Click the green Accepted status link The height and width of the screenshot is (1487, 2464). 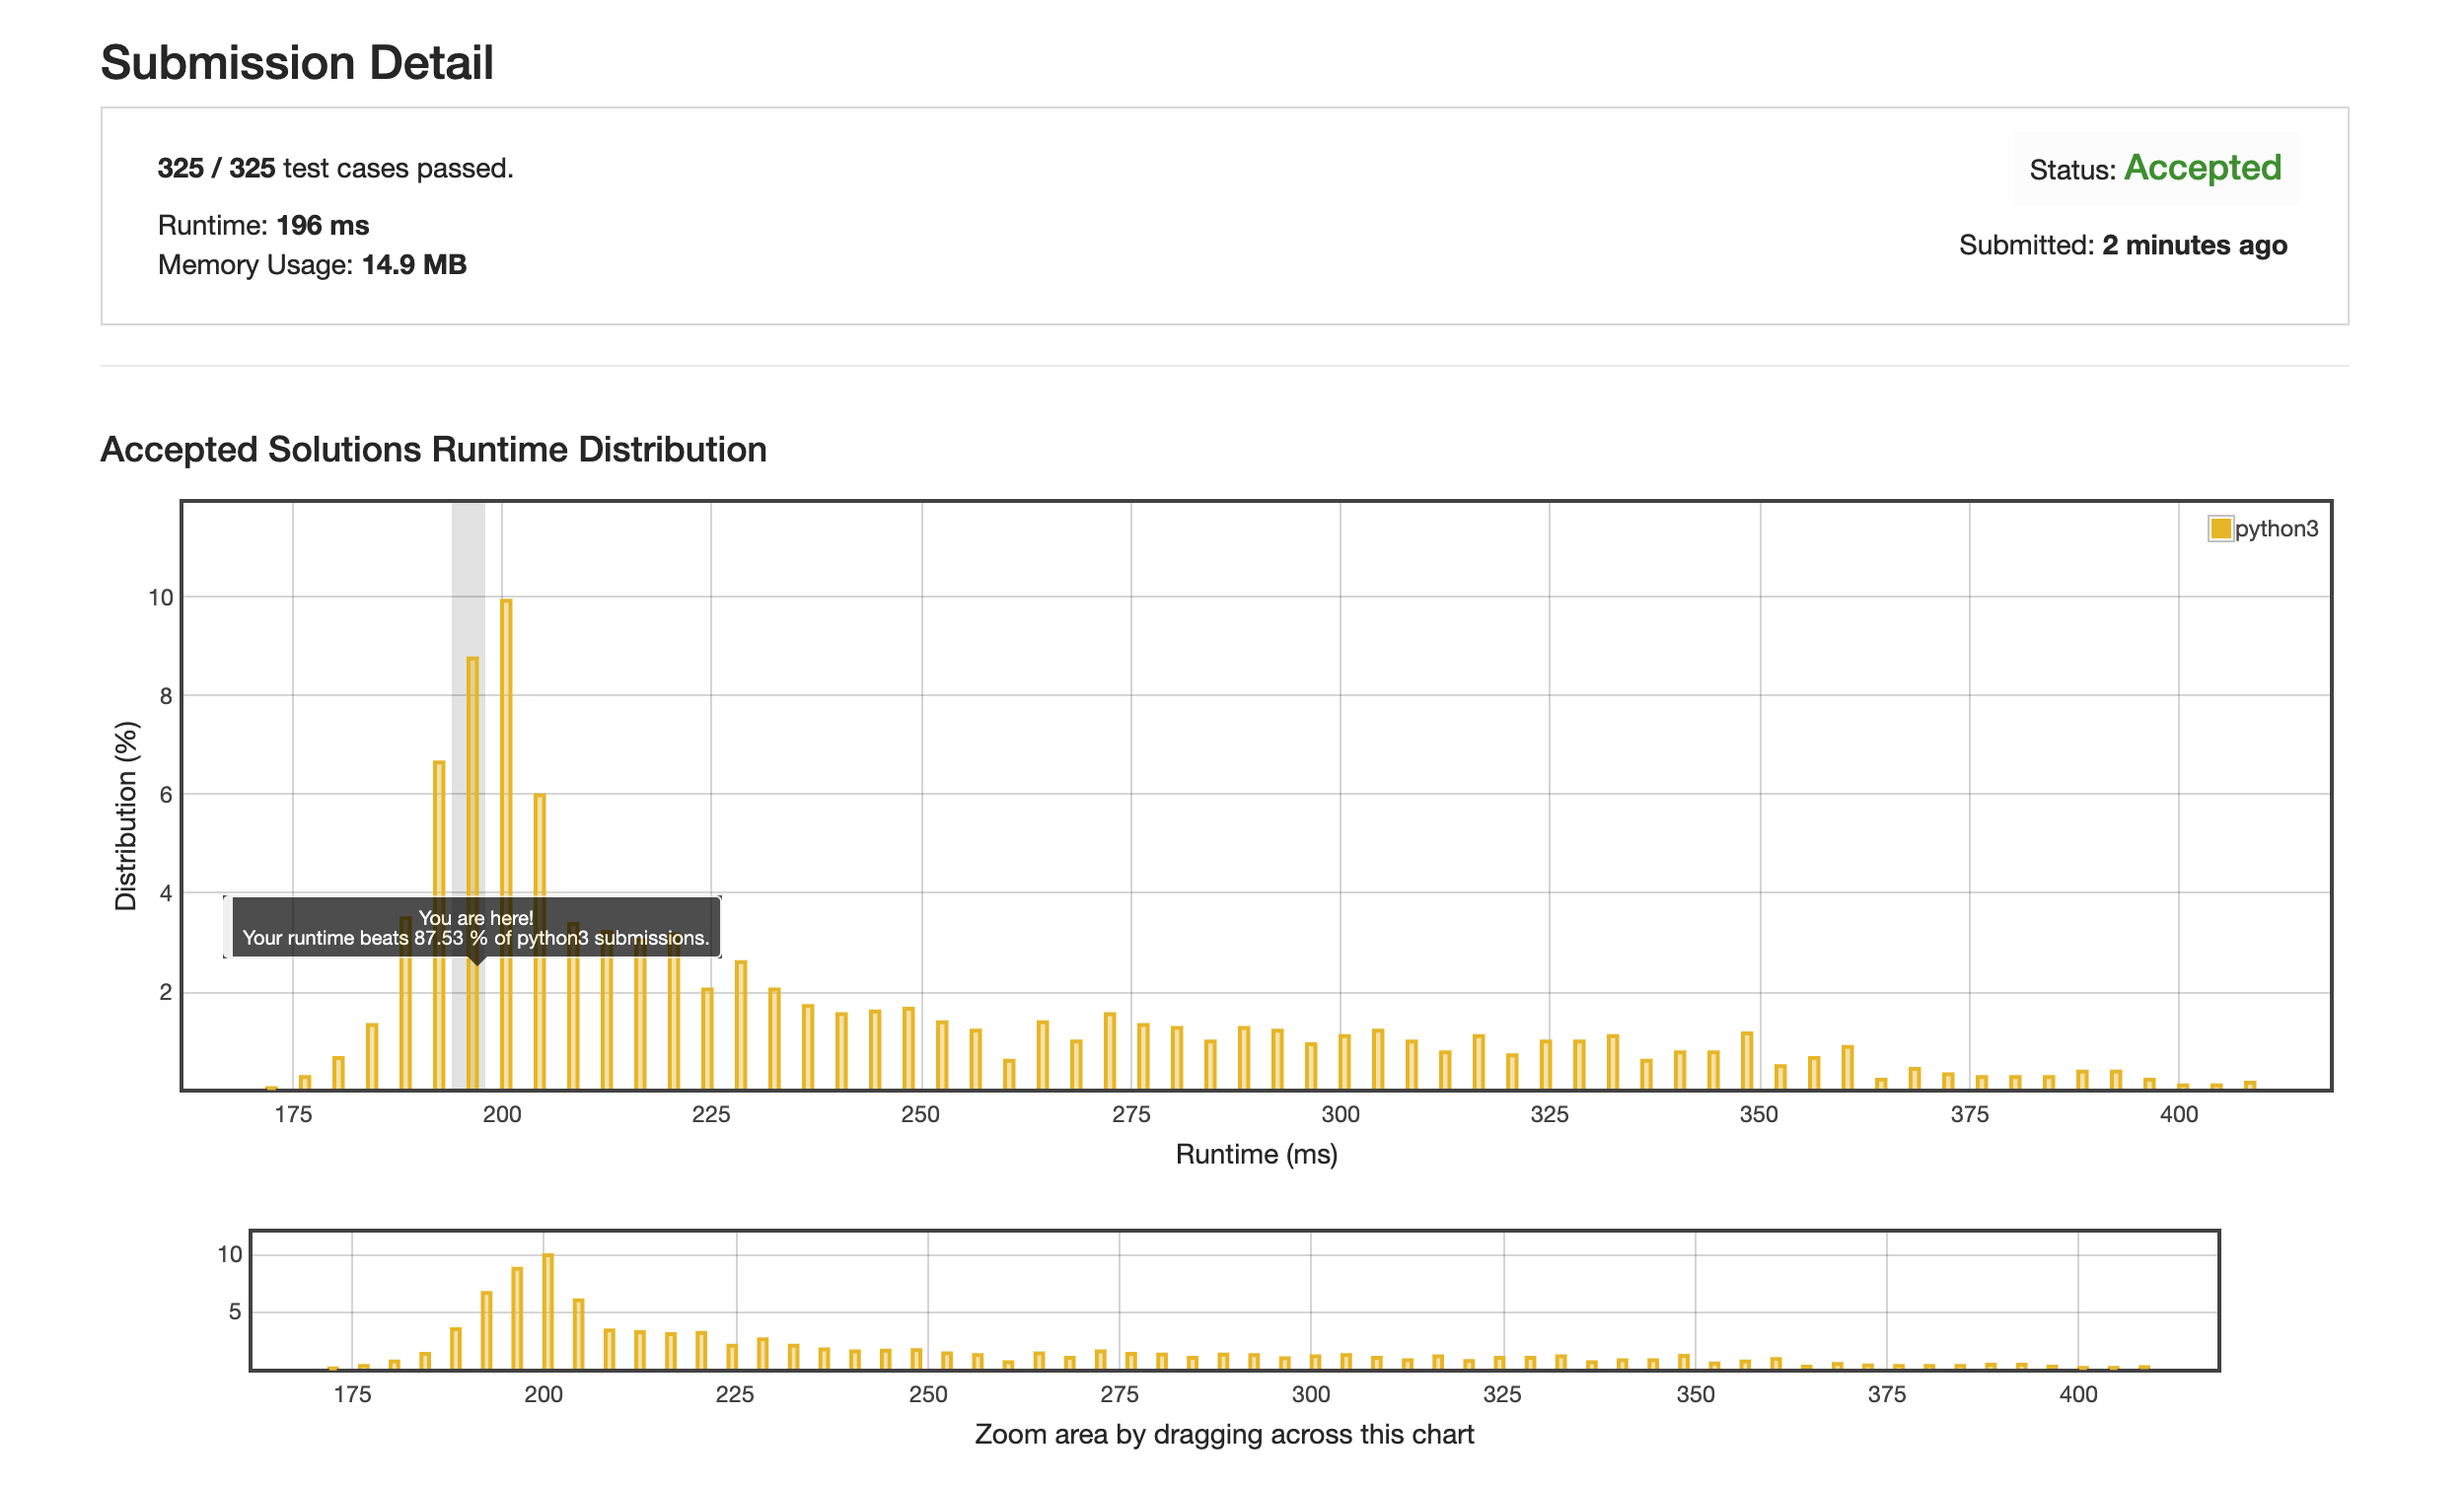coord(2202,168)
